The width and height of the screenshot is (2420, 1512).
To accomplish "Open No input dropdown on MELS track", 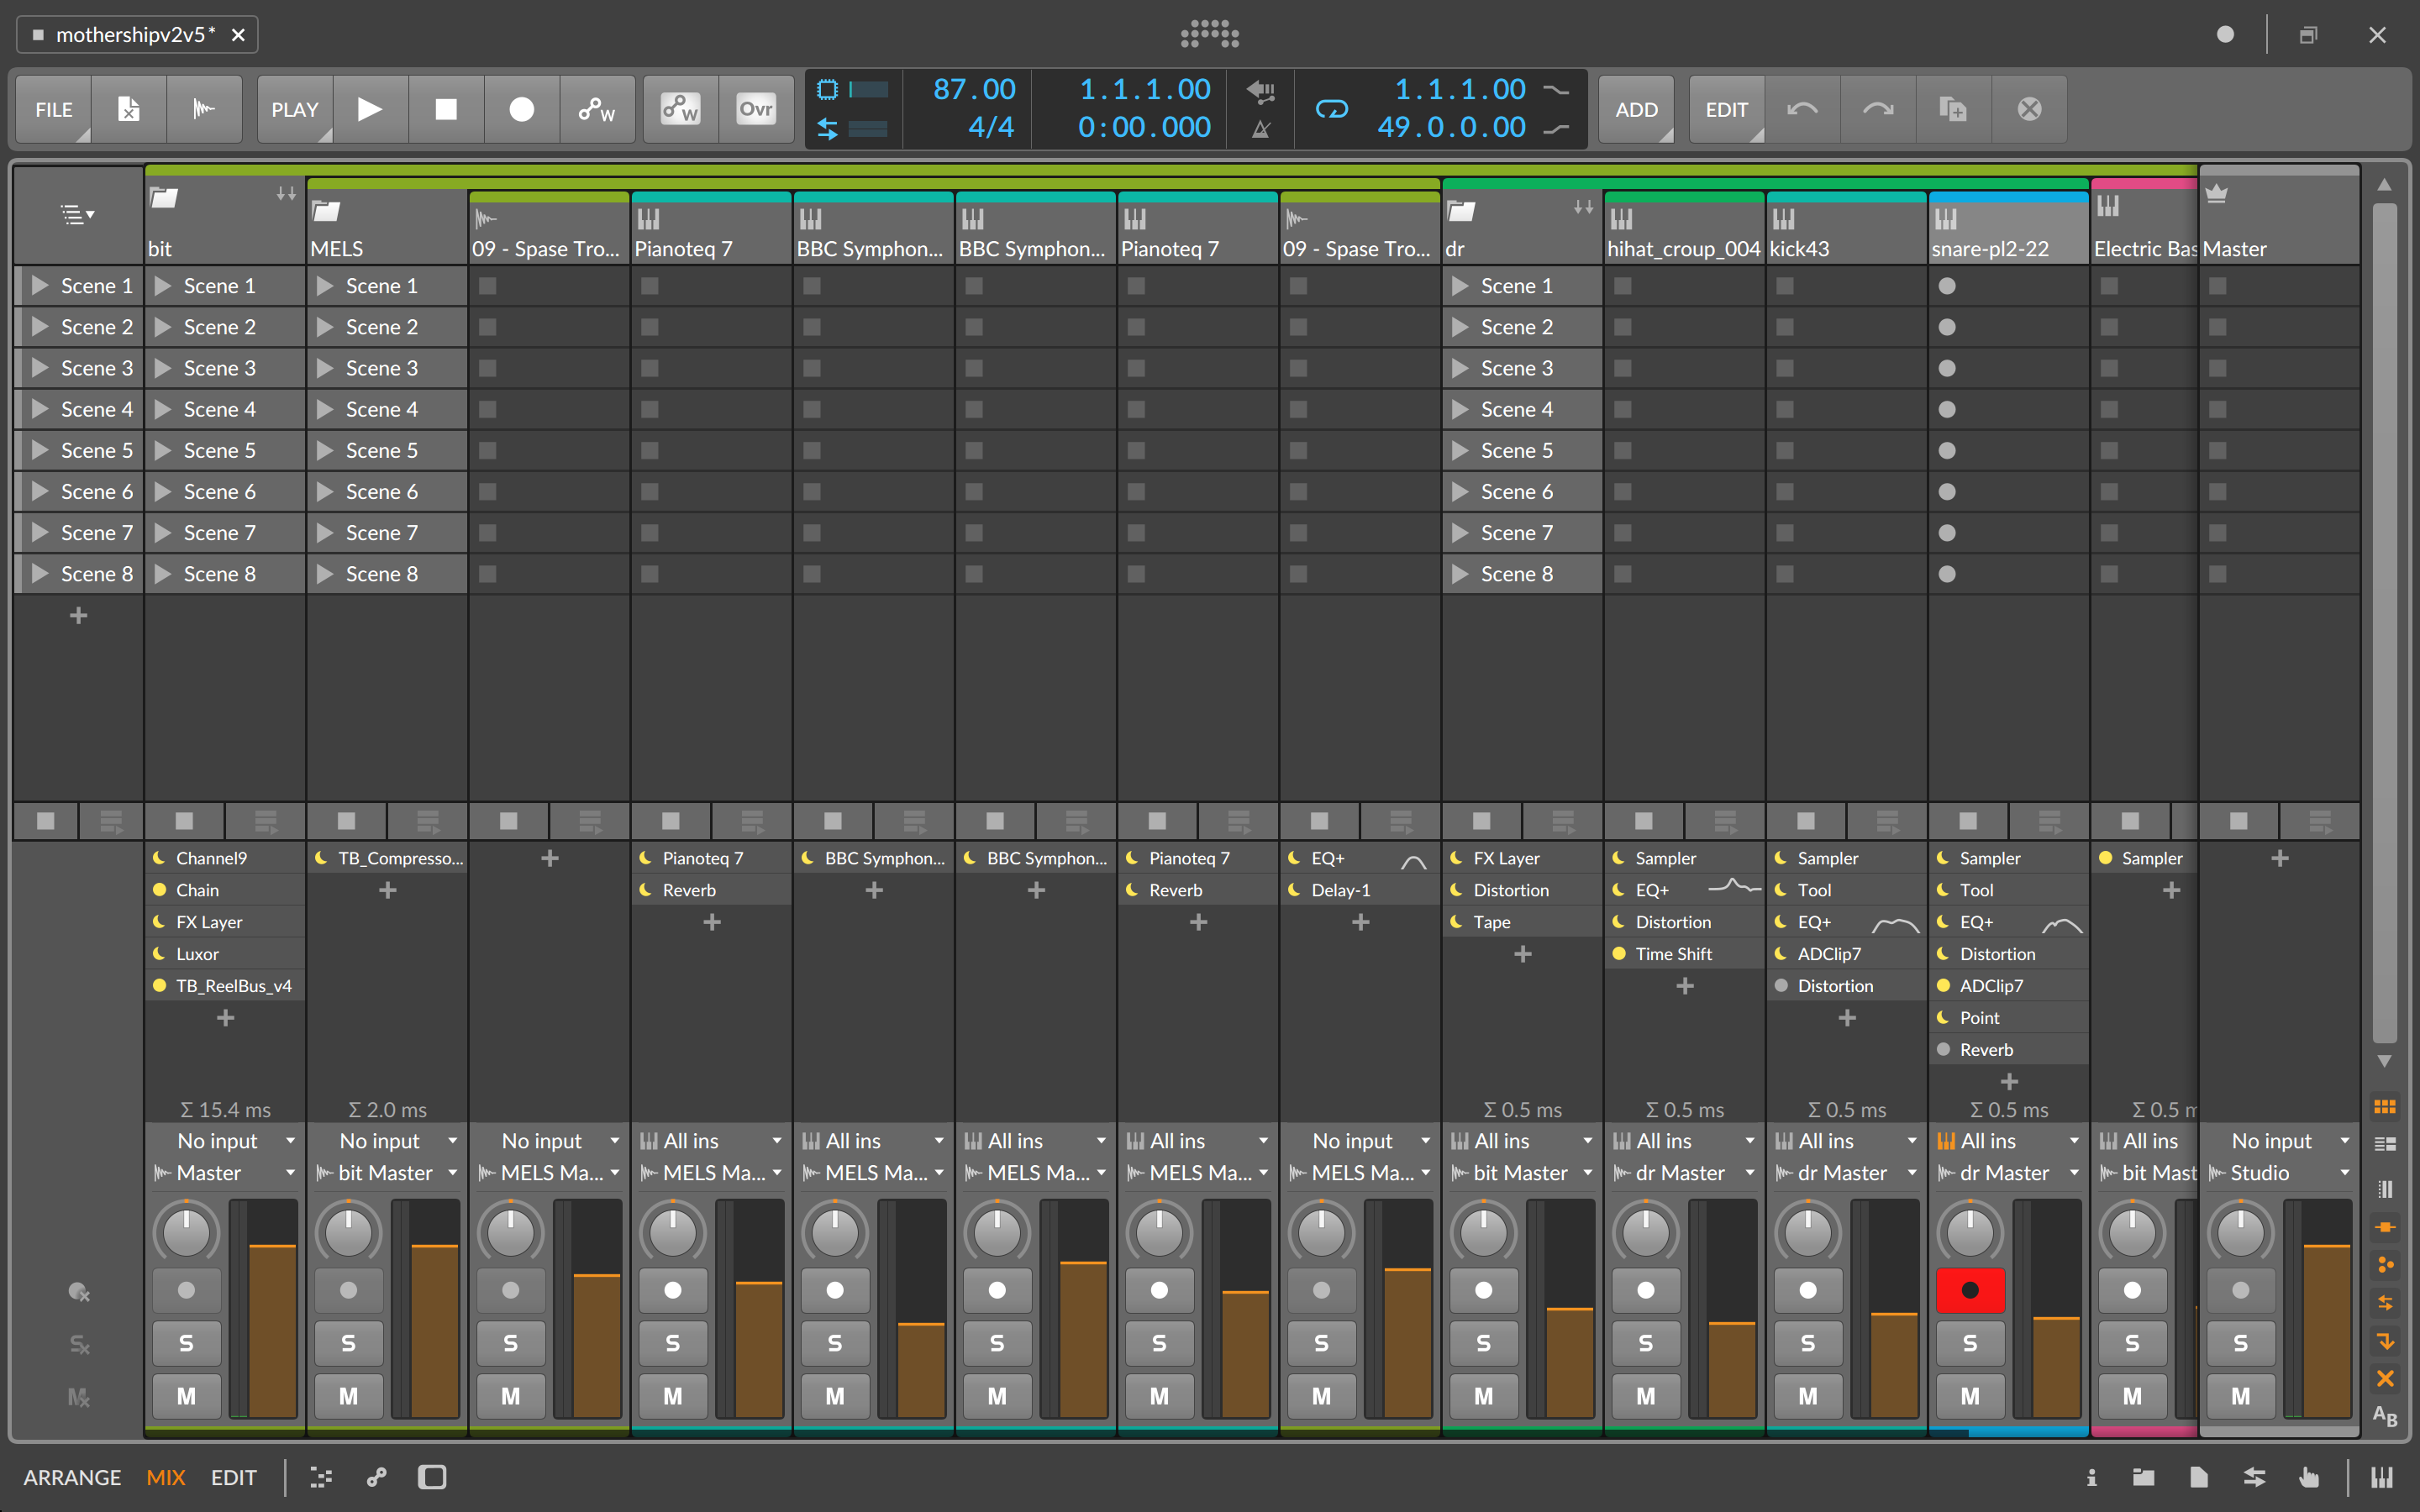I will tap(386, 1141).
